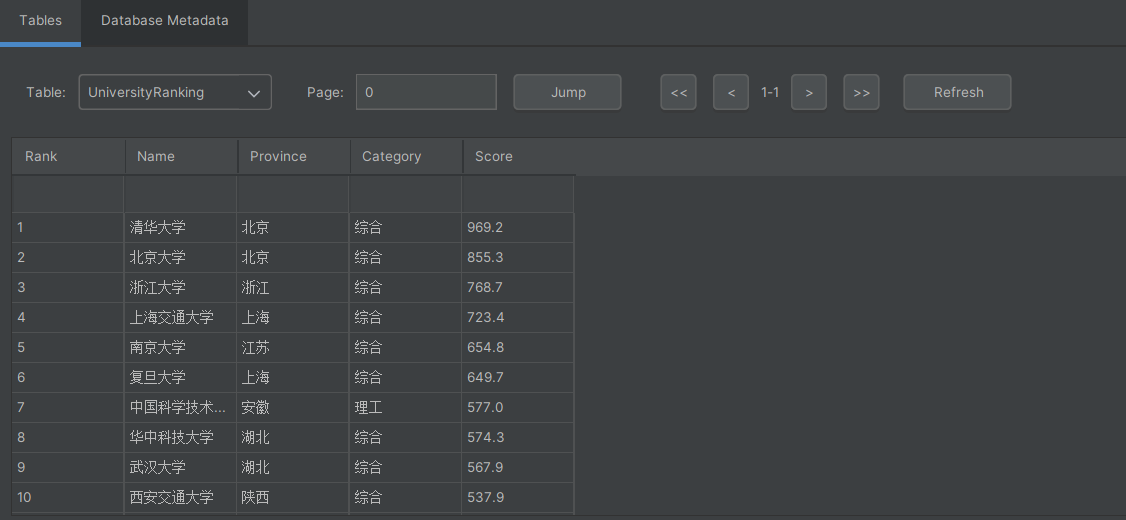Screen dimensions: 1126x520
Task: Select 综合 category in 南京大学 row
Action: tap(405, 348)
